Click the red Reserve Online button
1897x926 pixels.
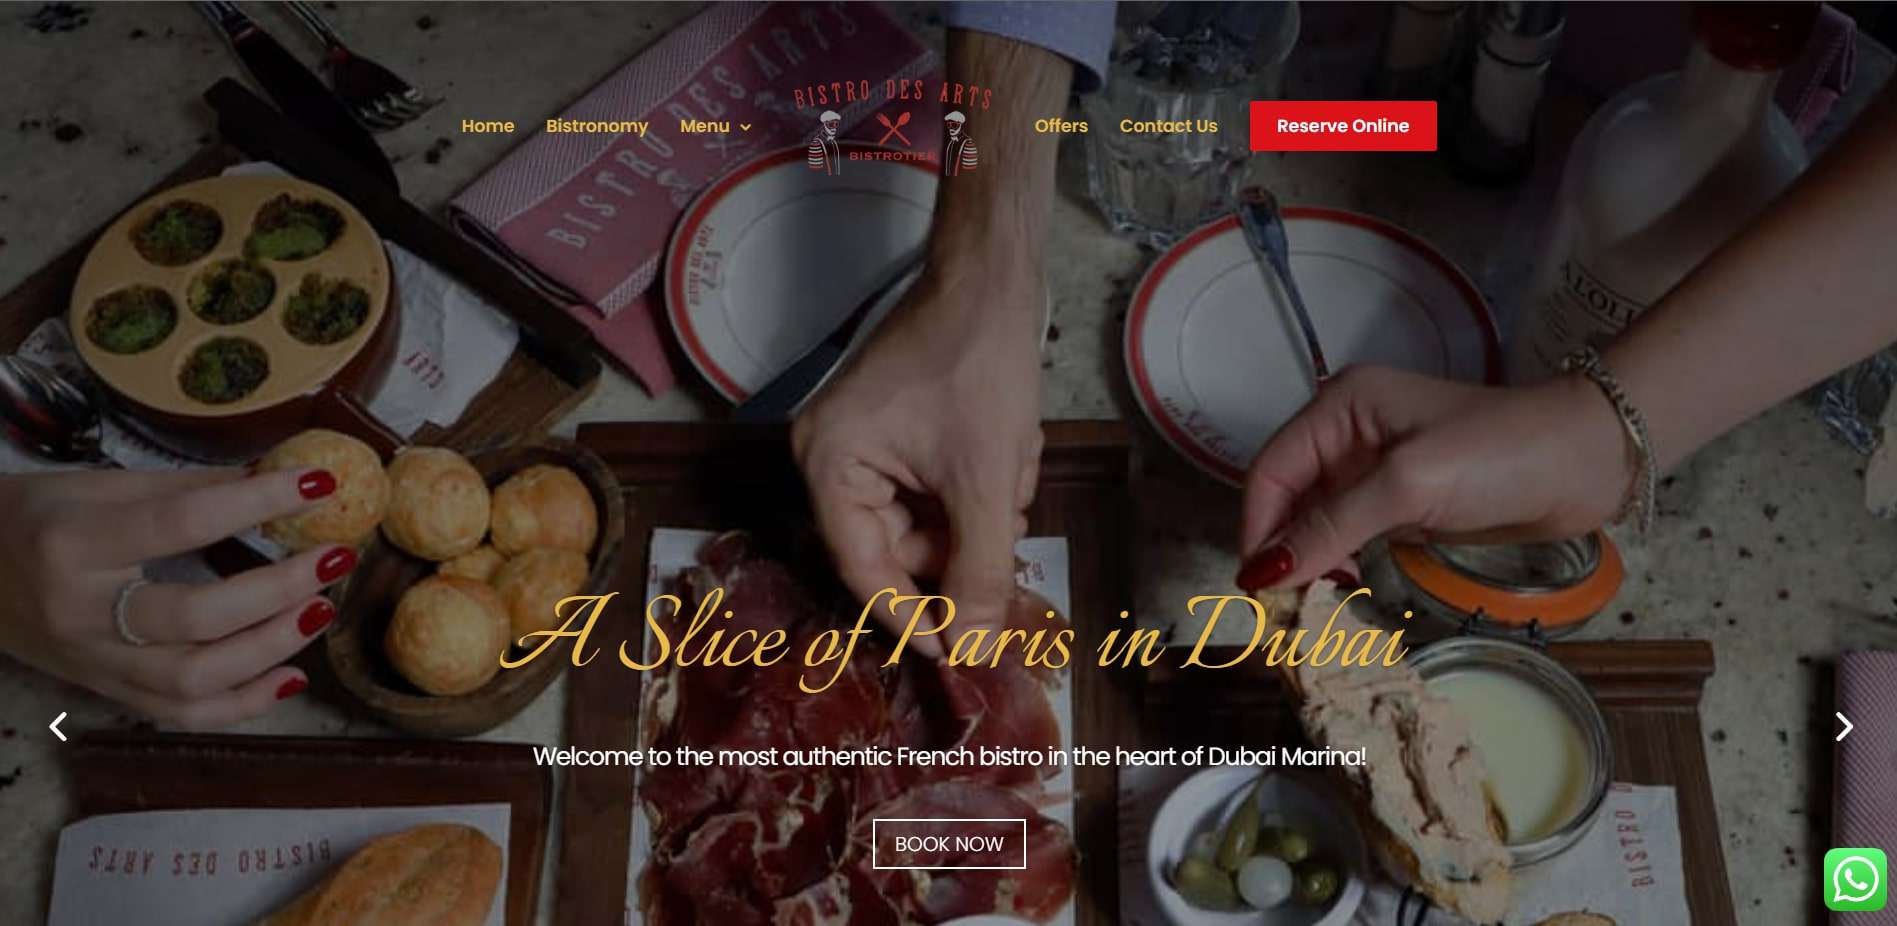(1343, 126)
